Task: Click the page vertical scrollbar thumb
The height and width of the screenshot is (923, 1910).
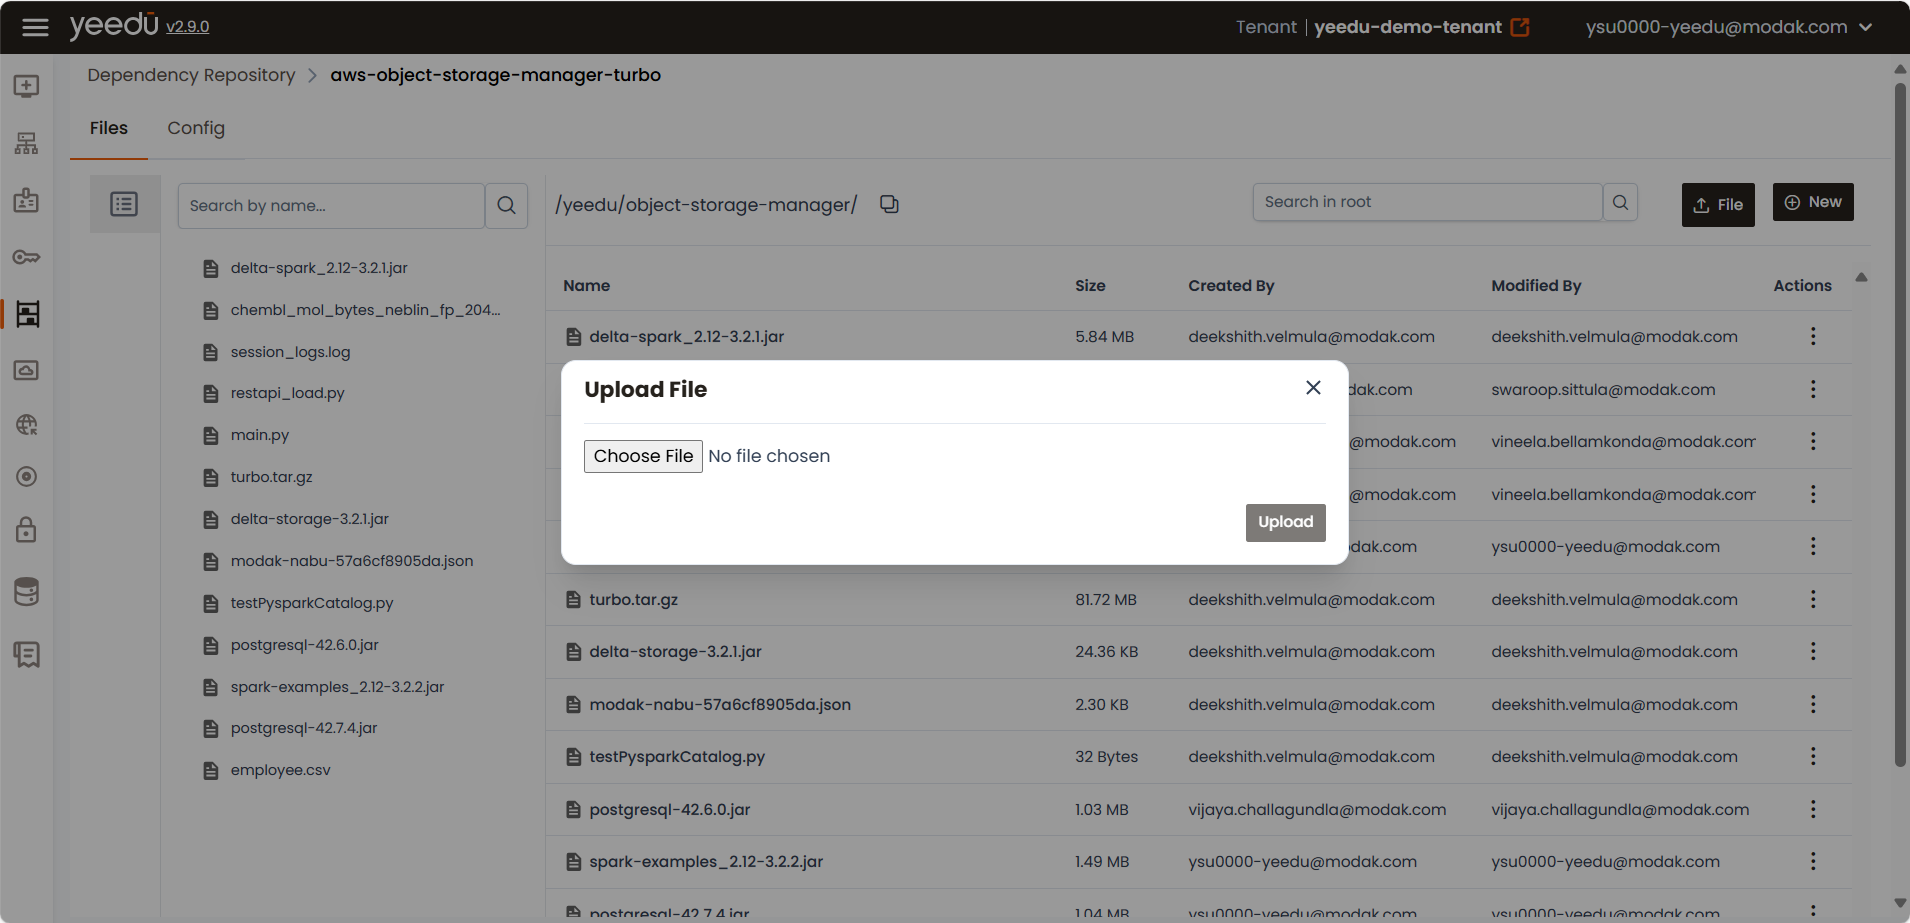Action: click(x=1900, y=425)
